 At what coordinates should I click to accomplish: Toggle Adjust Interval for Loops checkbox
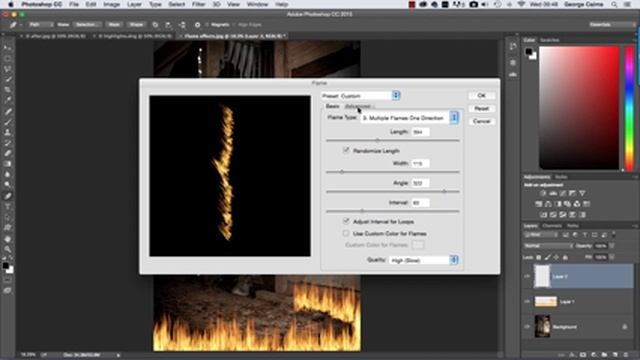point(346,221)
